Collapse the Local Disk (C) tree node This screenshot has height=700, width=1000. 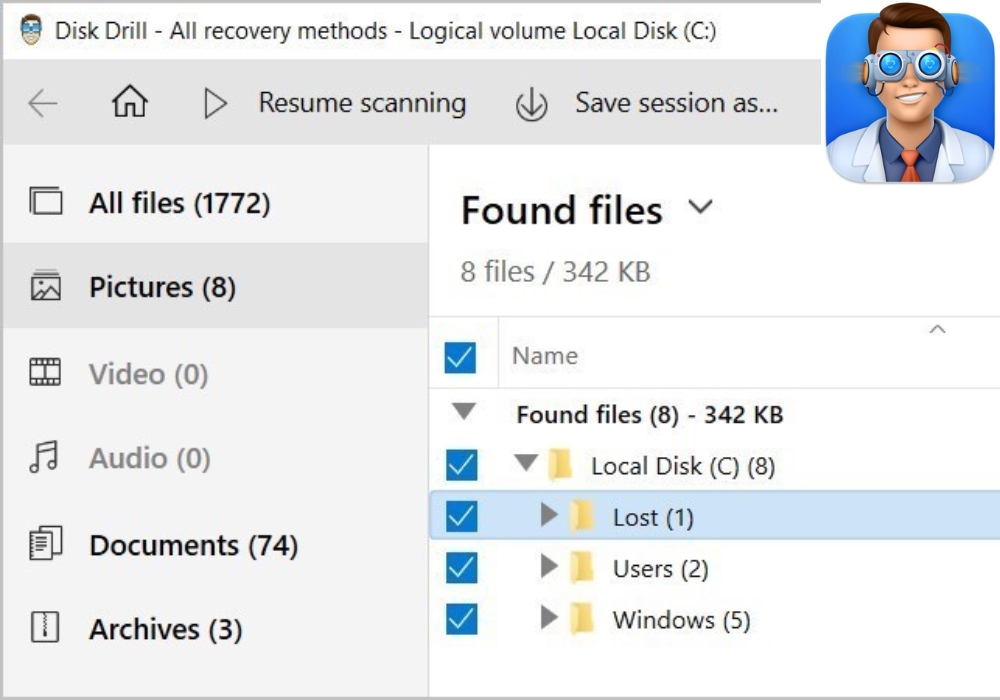click(526, 462)
